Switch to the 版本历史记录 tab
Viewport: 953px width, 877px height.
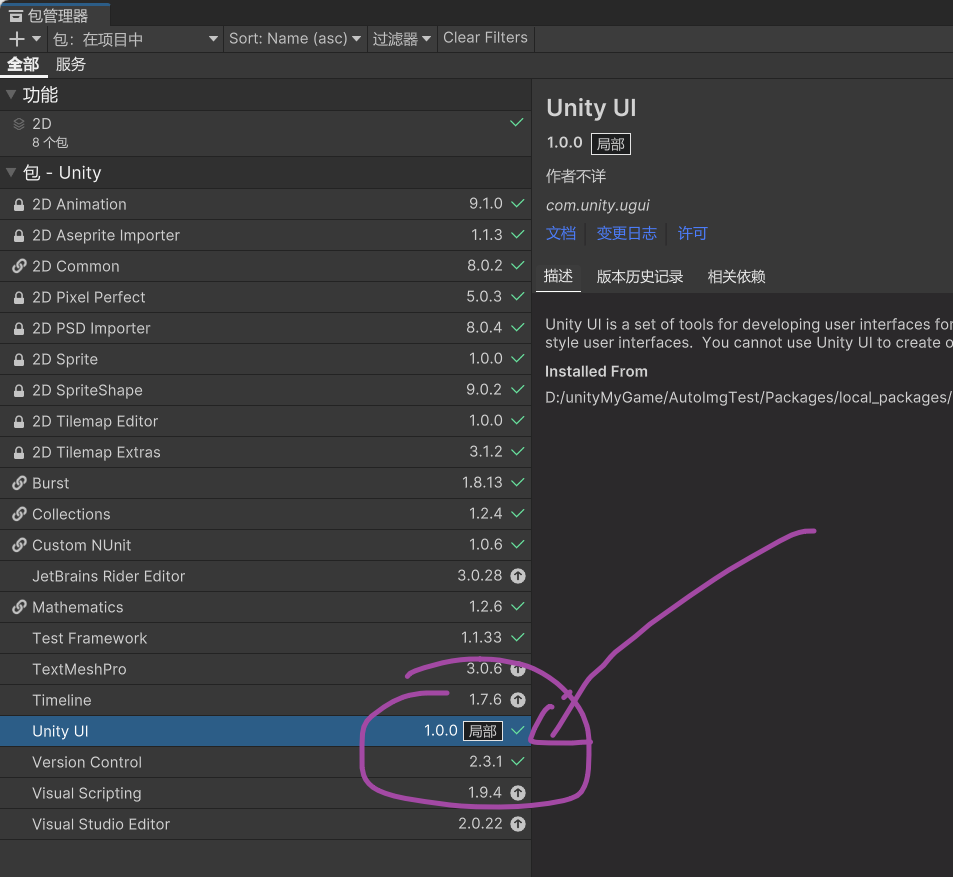pyautogui.click(x=639, y=277)
